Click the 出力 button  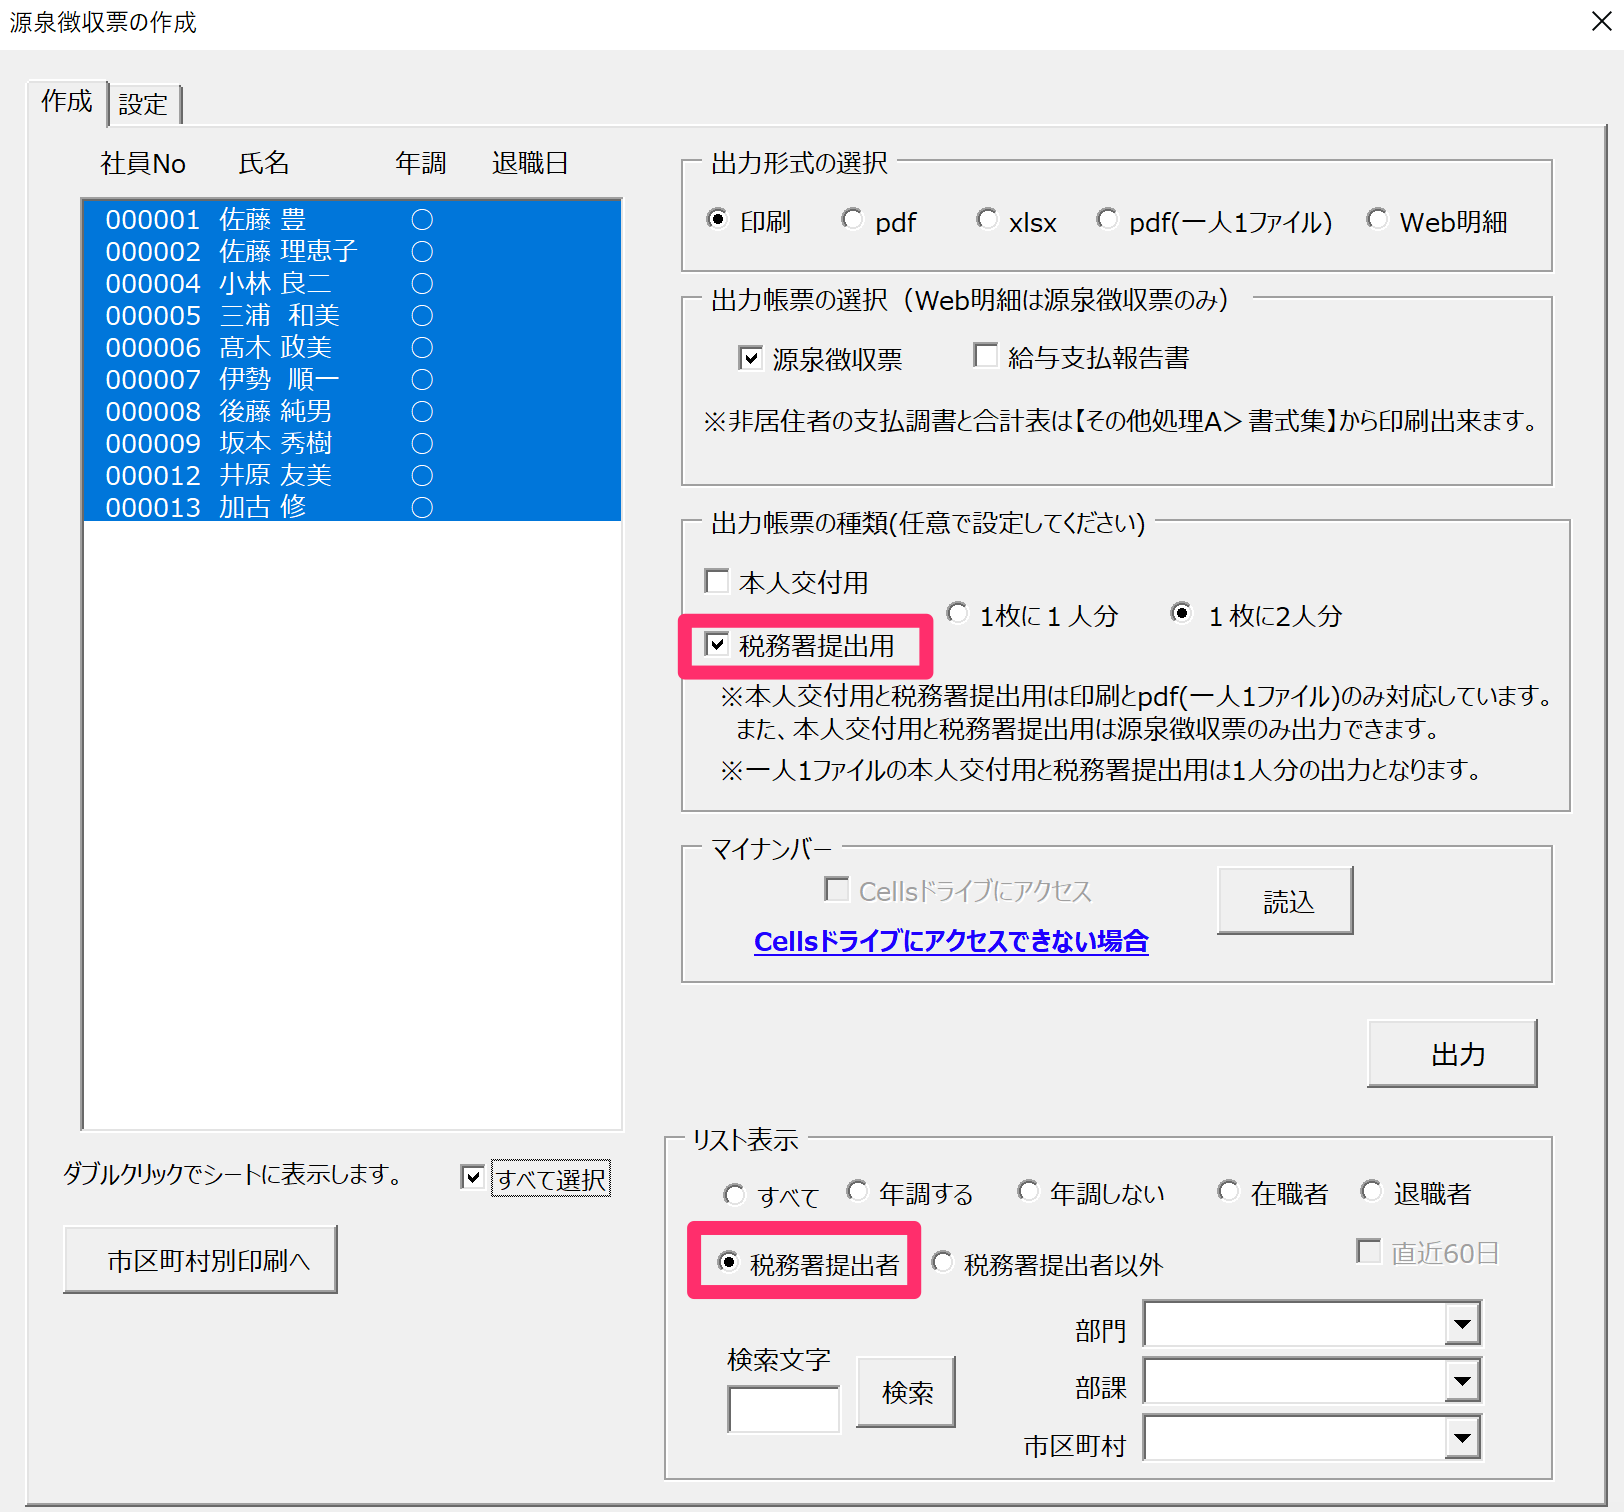[1452, 1054]
